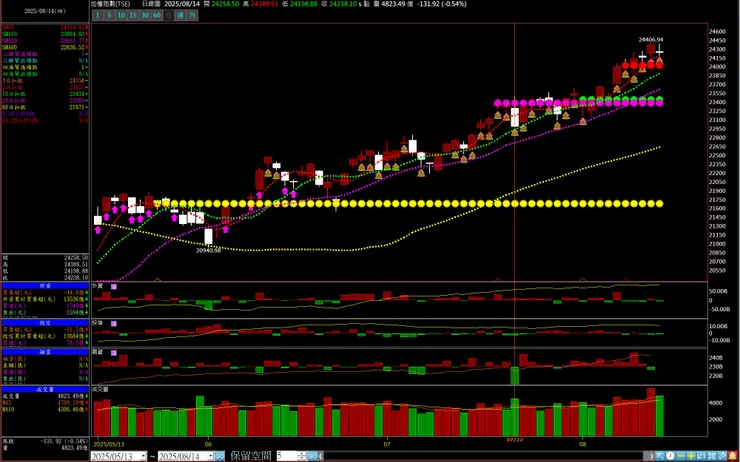The image size is (740, 462).
Task: Switch chart to 15-minute interval
Action: [133, 15]
